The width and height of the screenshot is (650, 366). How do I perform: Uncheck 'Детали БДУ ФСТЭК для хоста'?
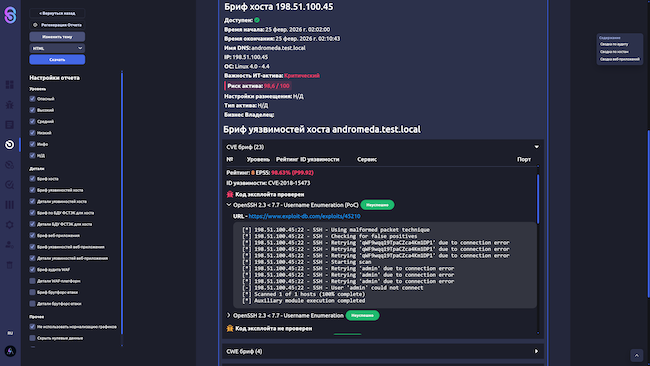click(32, 224)
